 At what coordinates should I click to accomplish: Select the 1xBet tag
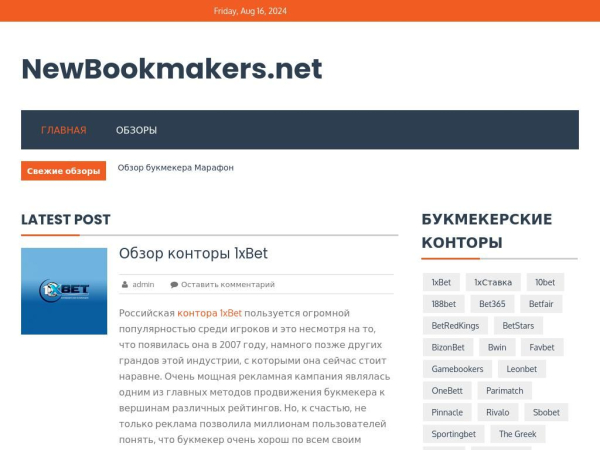pyautogui.click(x=441, y=282)
